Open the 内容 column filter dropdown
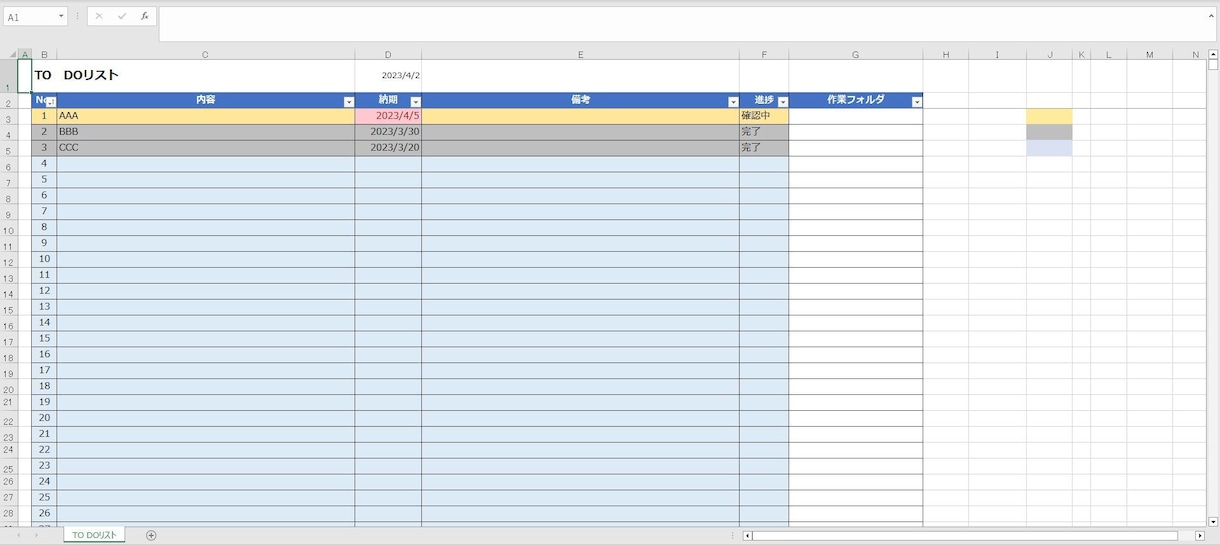This screenshot has width=1220, height=545. [x=349, y=102]
